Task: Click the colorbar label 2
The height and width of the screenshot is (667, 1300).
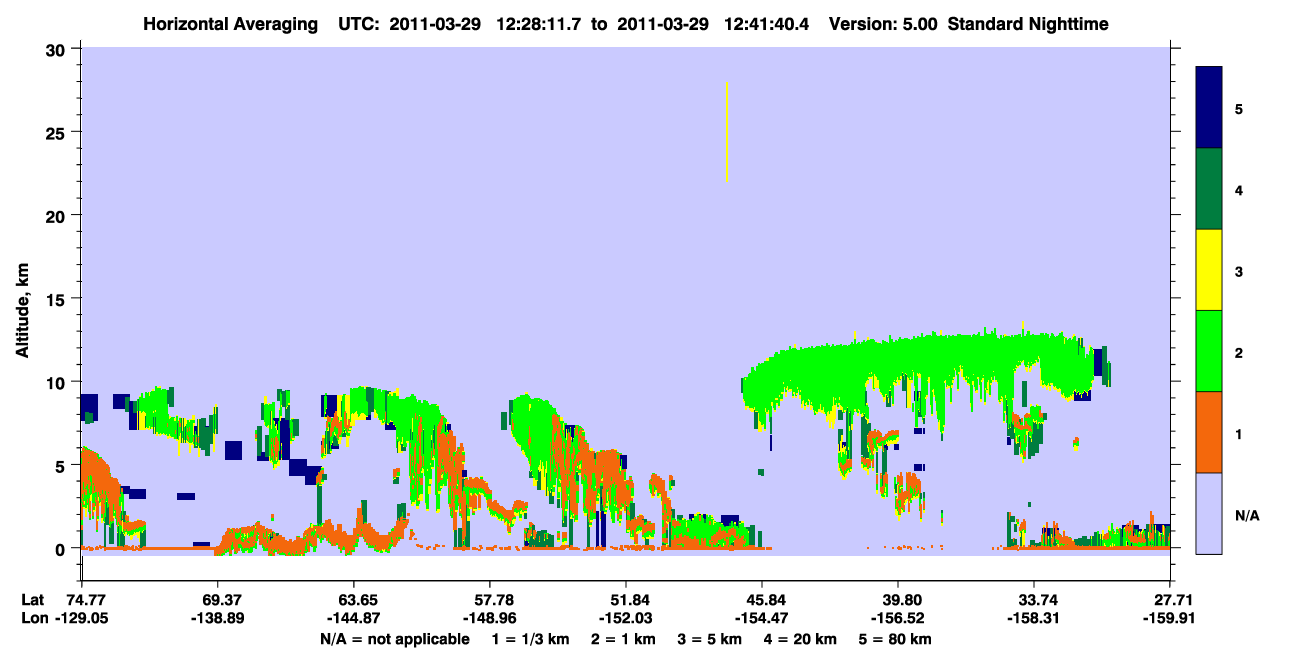Action: pyautogui.click(x=1239, y=352)
